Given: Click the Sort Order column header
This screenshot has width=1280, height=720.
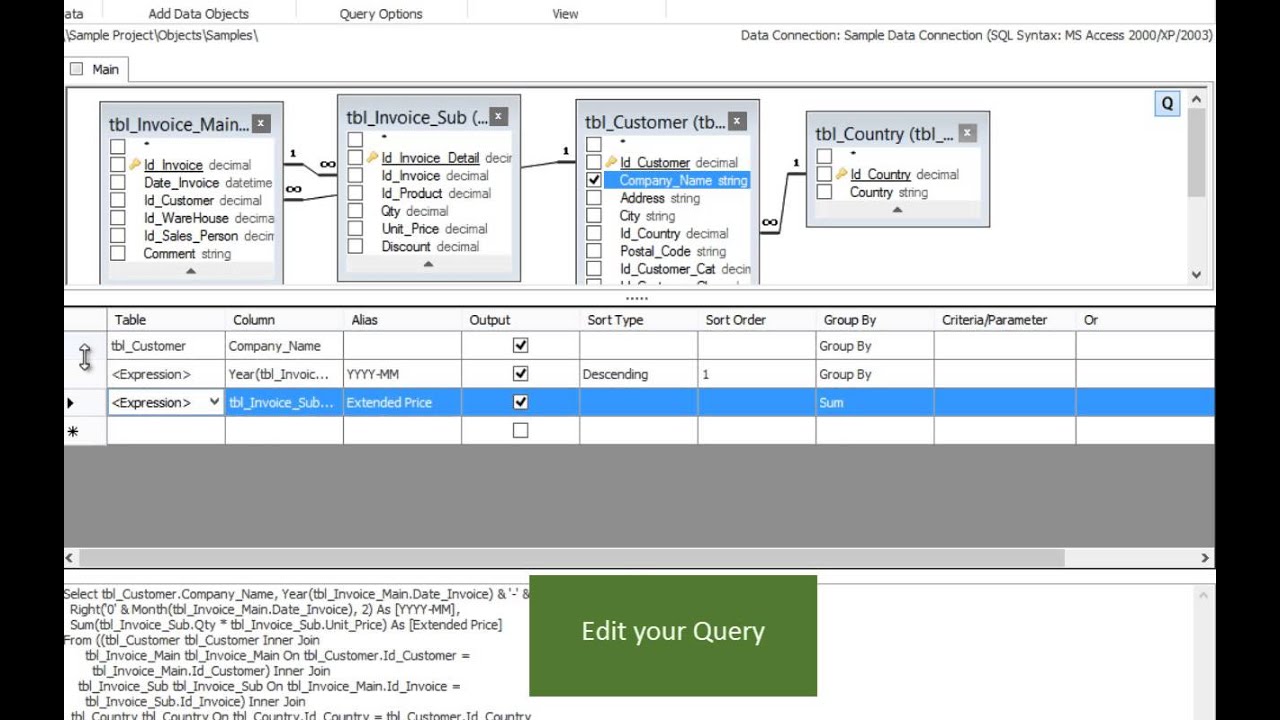Looking at the screenshot, I should pos(757,320).
